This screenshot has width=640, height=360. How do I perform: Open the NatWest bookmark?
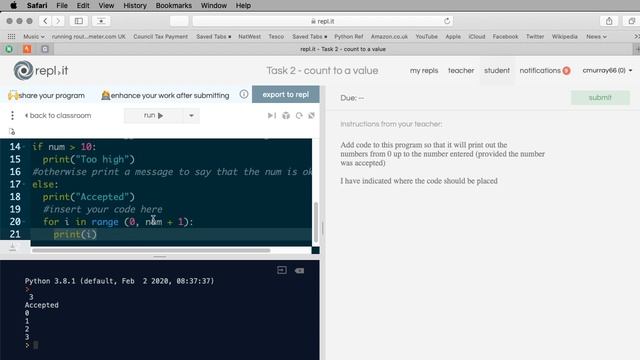tap(249, 36)
